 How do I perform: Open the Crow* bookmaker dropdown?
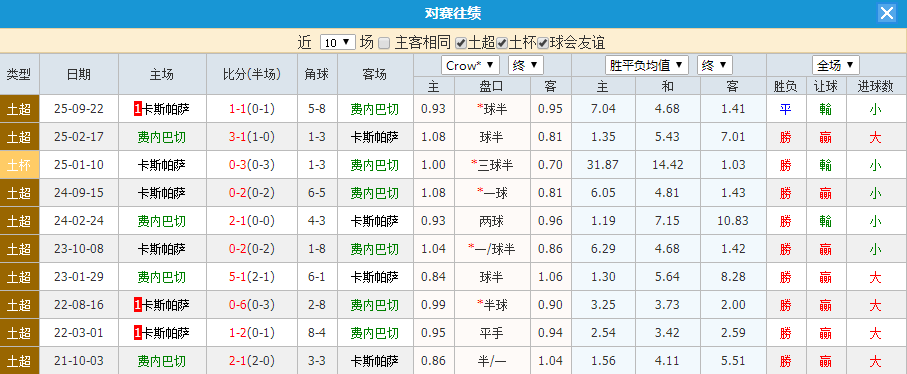(470, 65)
